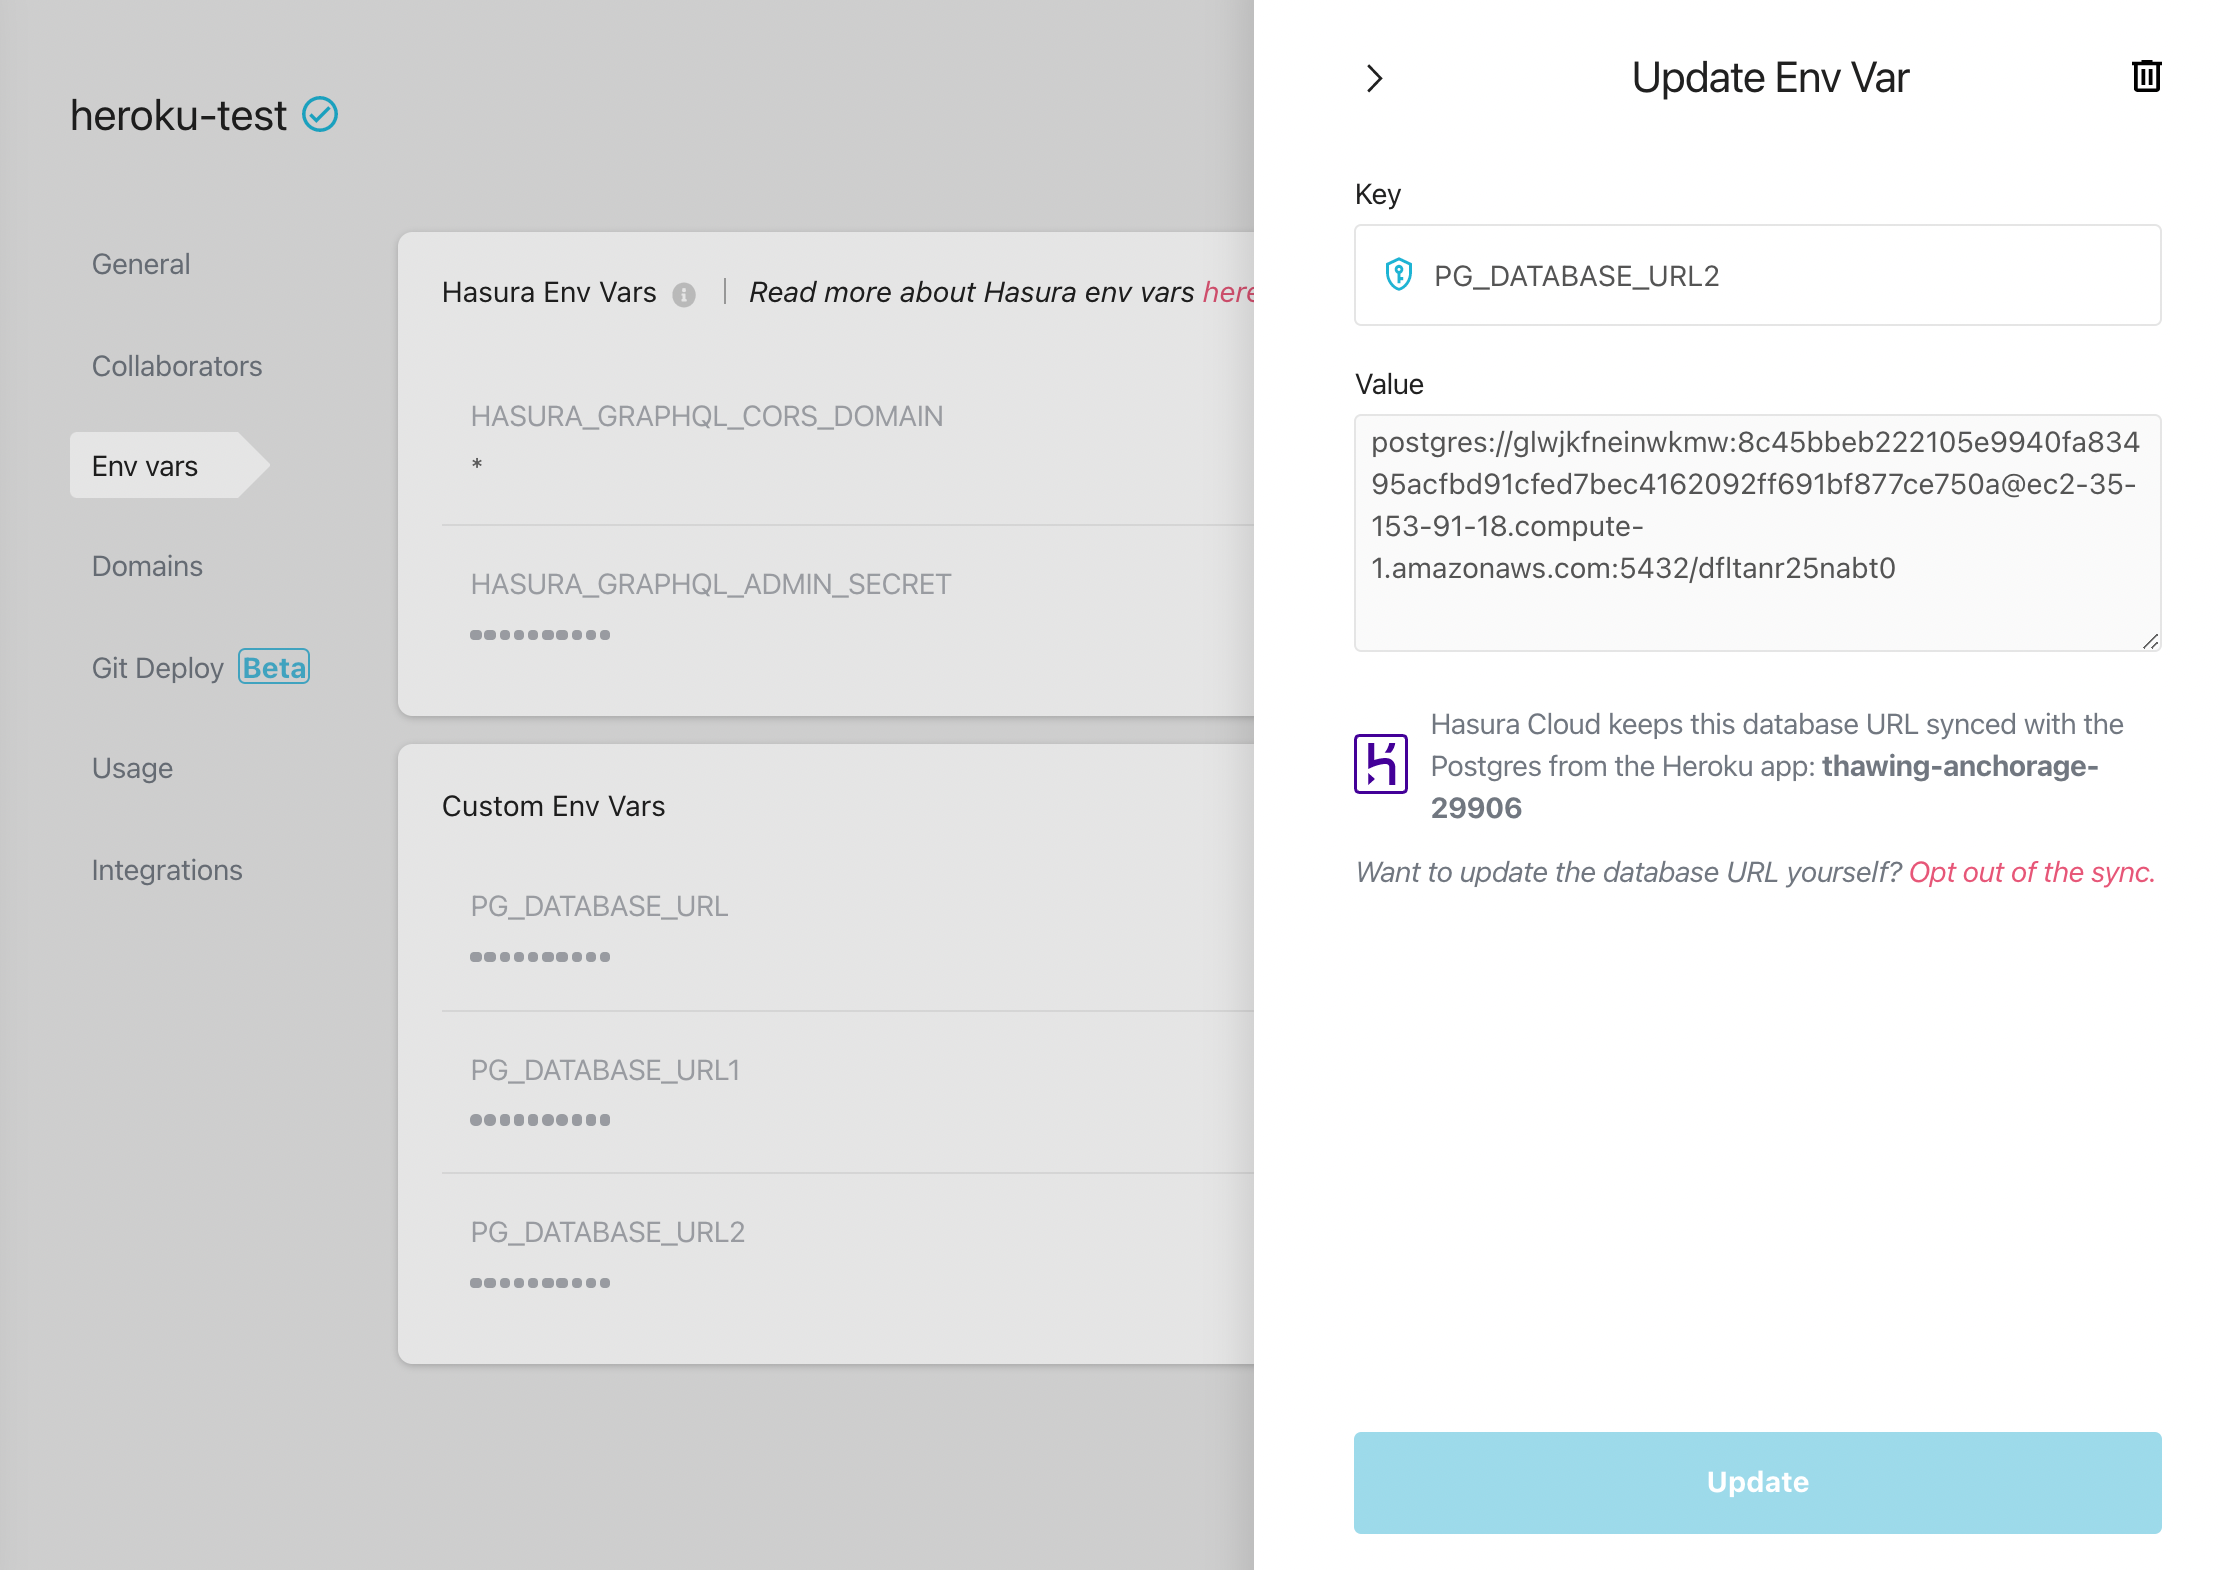This screenshot has width=2220, height=1570.
Task: Click the Beta badge next to Git Deploy
Action: tap(273, 666)
